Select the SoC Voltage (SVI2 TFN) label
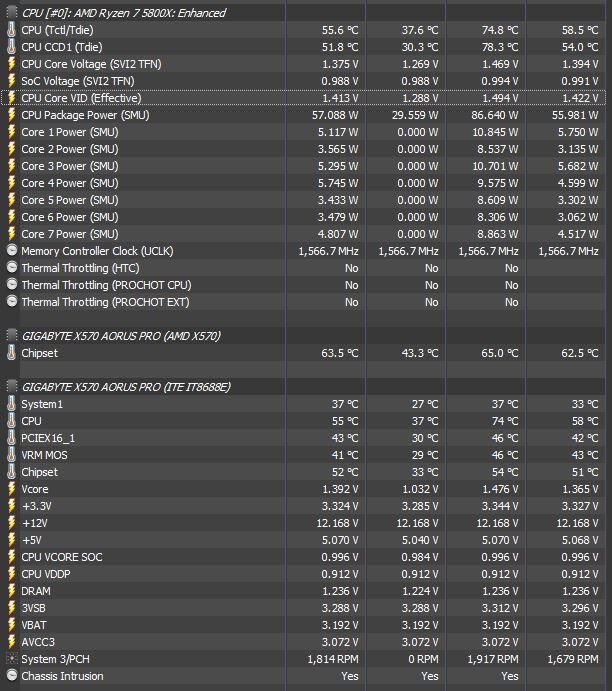 (x=78, y=81)
